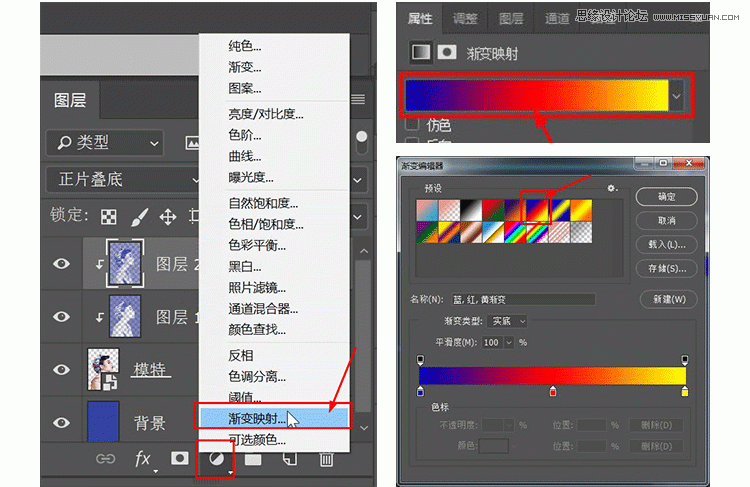Open the 类型 filter dropdown

click(x=105, y=143)
